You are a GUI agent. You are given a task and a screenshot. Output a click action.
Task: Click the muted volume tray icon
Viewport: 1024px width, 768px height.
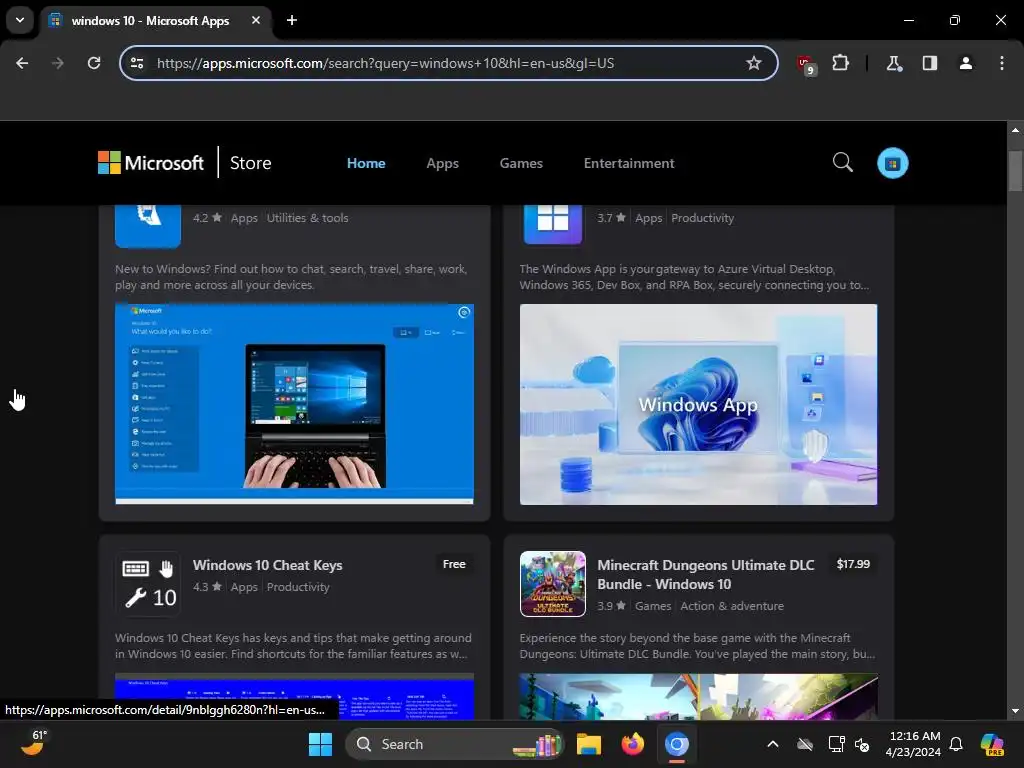(x=862, y=744)
